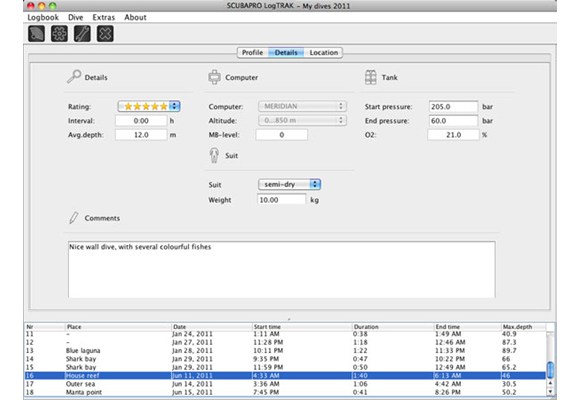580x400 pixels.
Task: Click the Tank section icon
Action: pos(370,77)
